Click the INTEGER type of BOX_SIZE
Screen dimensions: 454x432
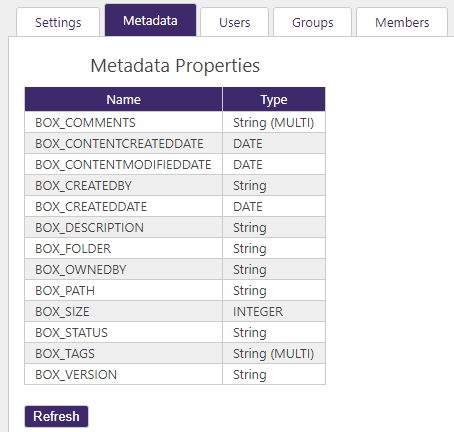pos(258,312)
